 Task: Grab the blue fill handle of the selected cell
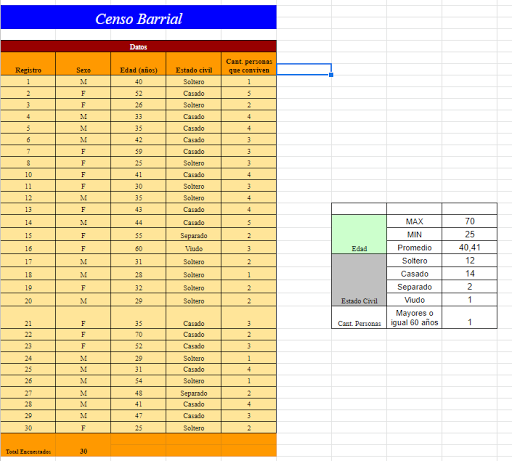point(331,75)
